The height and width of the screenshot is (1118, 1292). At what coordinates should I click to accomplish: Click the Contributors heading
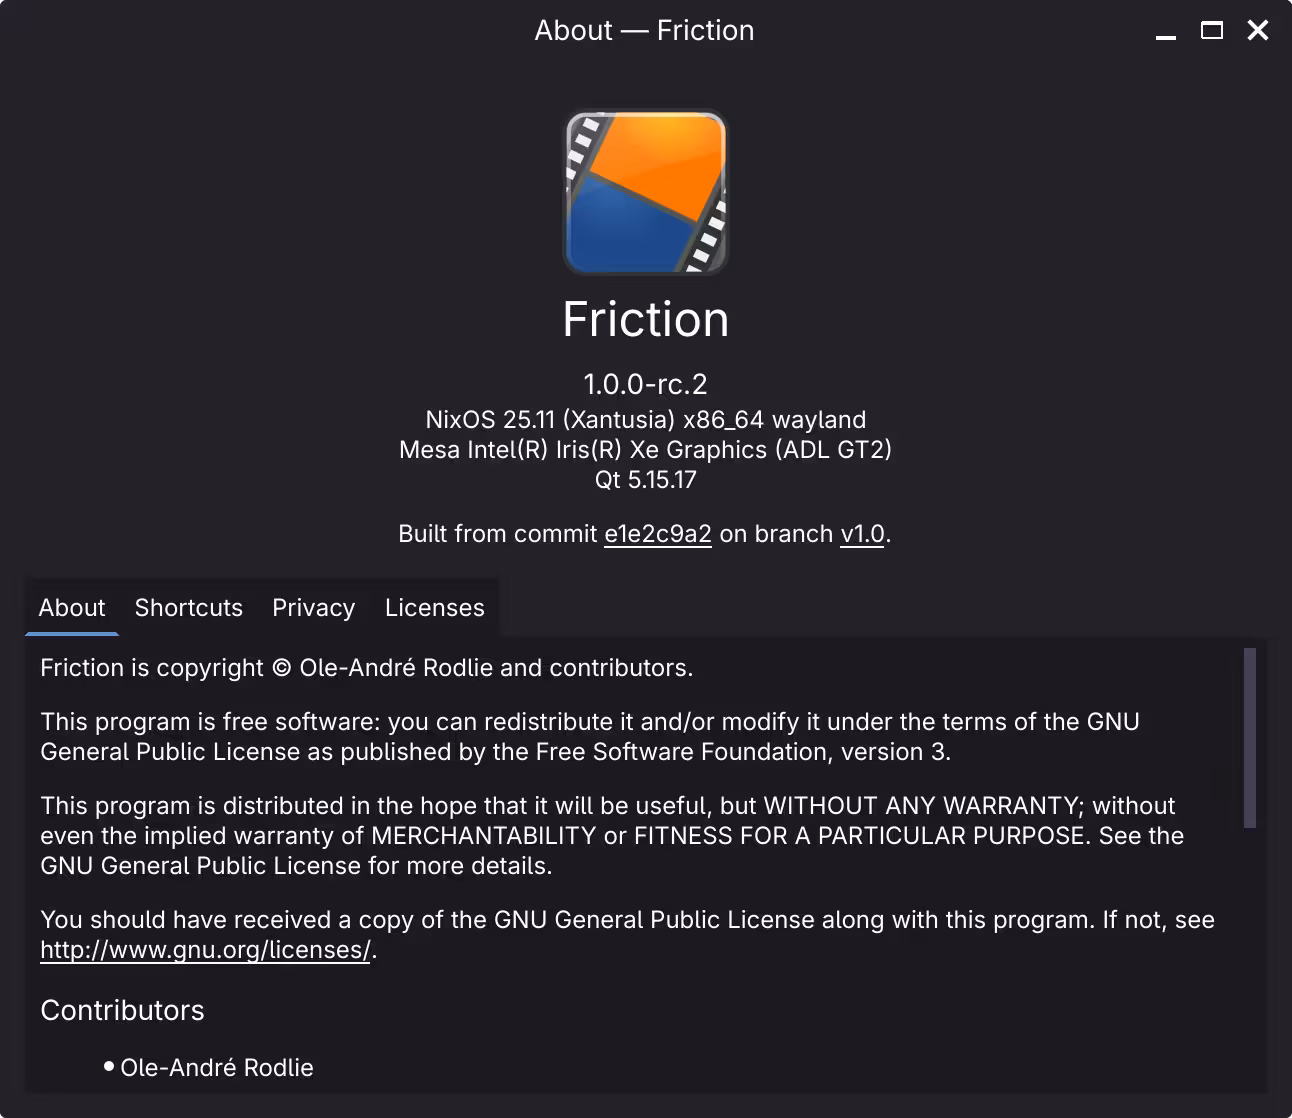tap(122, 1010)
